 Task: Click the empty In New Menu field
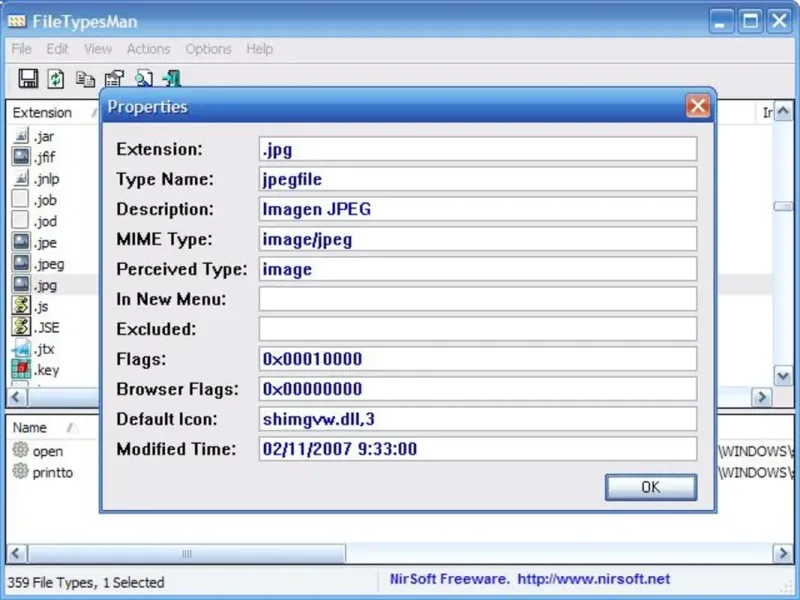(x=478, y=299)
